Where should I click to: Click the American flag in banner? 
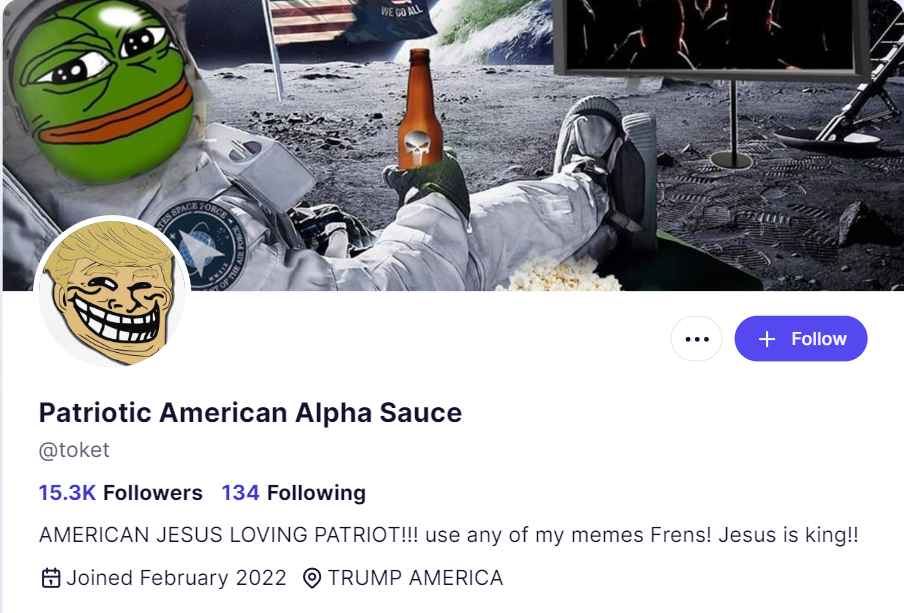pos(311,22)
